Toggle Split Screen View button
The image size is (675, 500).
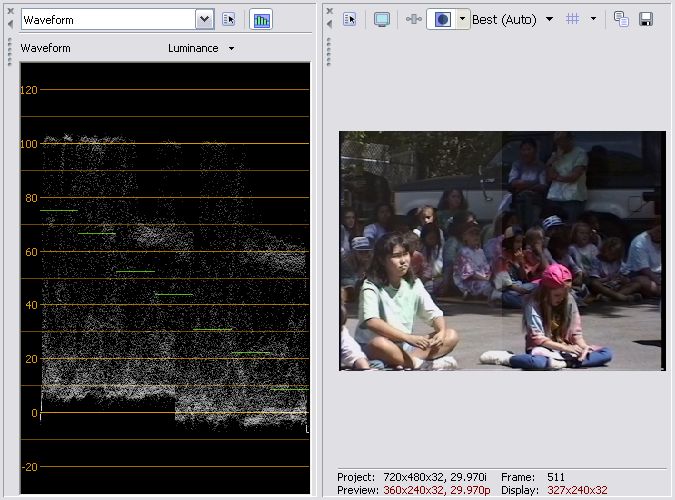coord(442,19)
